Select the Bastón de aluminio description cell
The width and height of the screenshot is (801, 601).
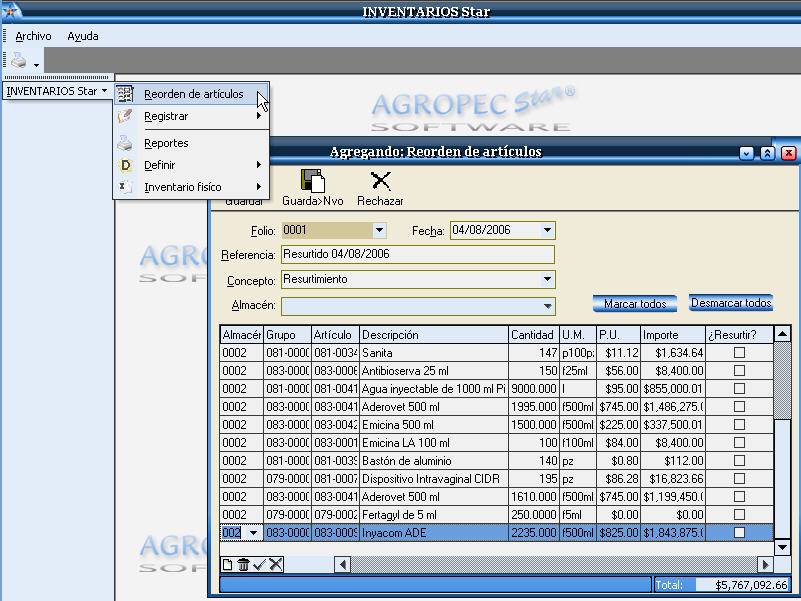click(x=434, y=460)
